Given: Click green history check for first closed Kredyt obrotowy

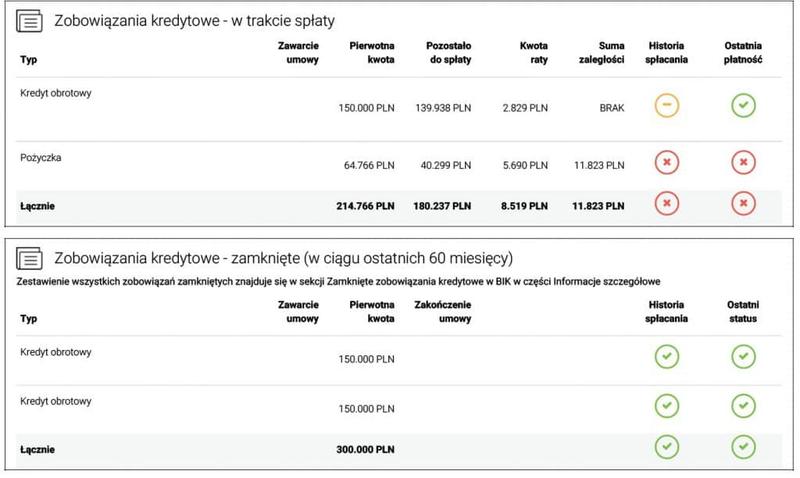Looking at the screenshot, I should tap(666, 356).
